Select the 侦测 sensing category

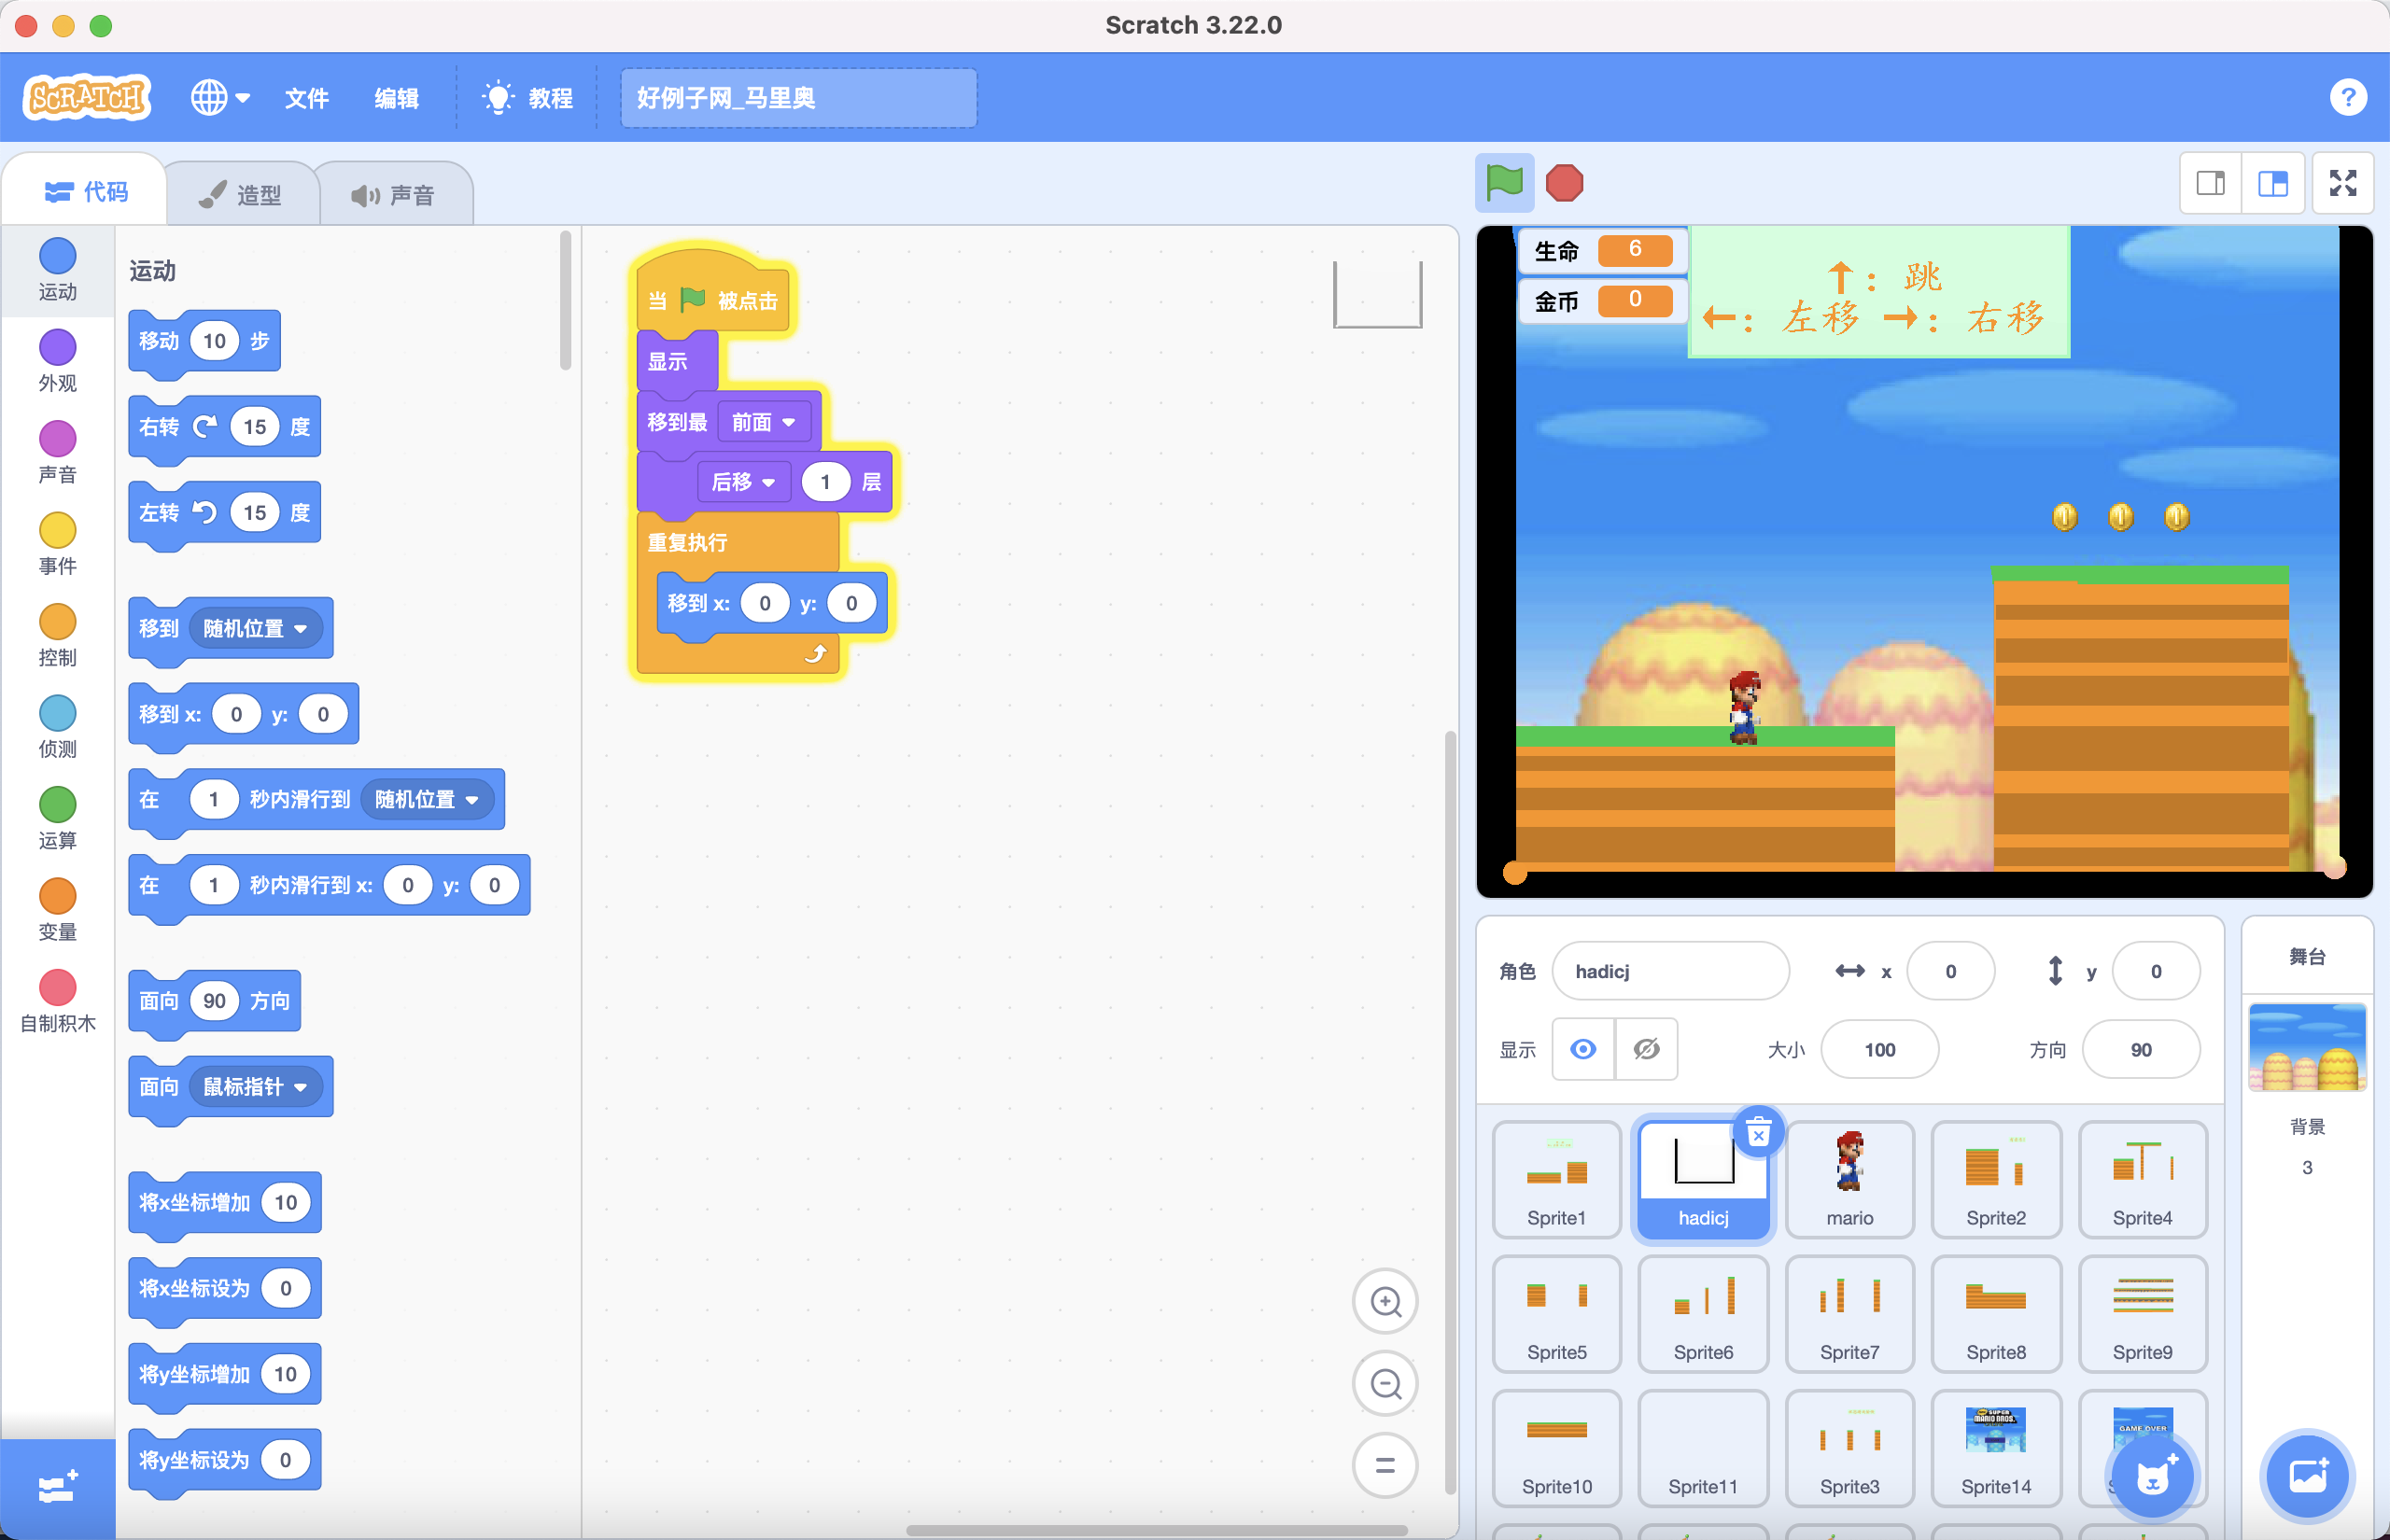(57, 727)
